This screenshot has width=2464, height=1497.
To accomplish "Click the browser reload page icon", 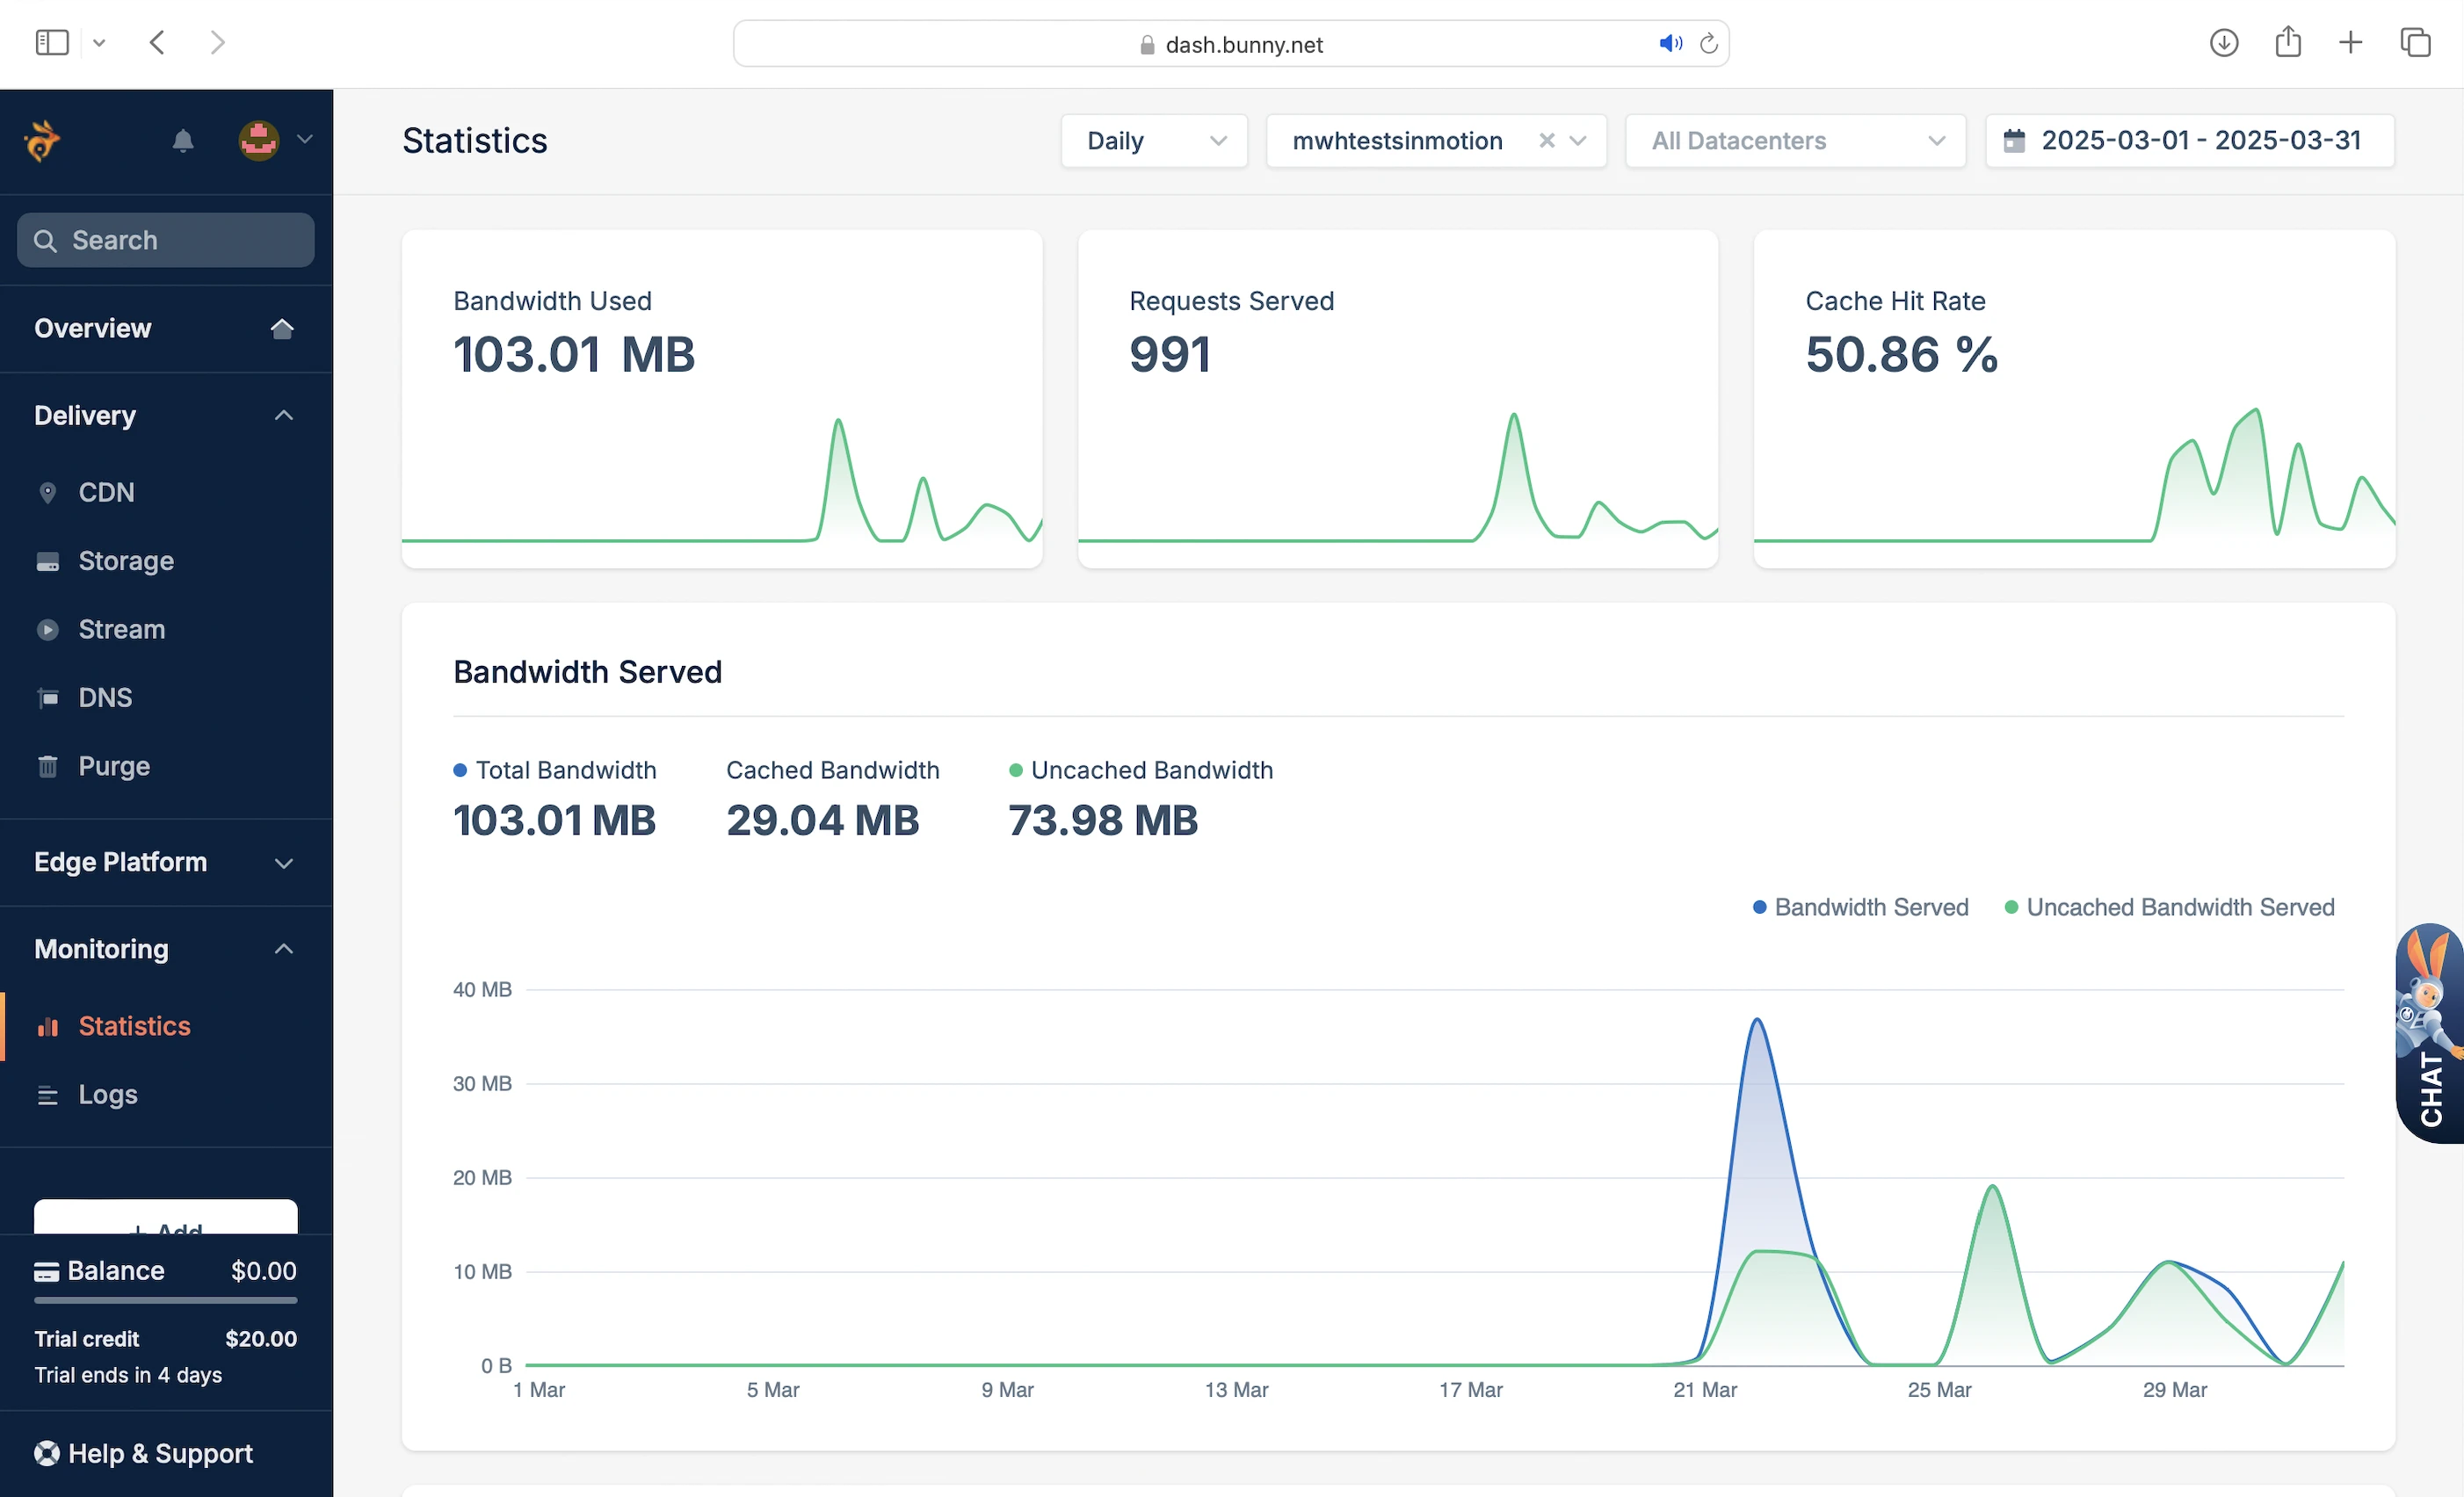I will [x=1708, y=44].
